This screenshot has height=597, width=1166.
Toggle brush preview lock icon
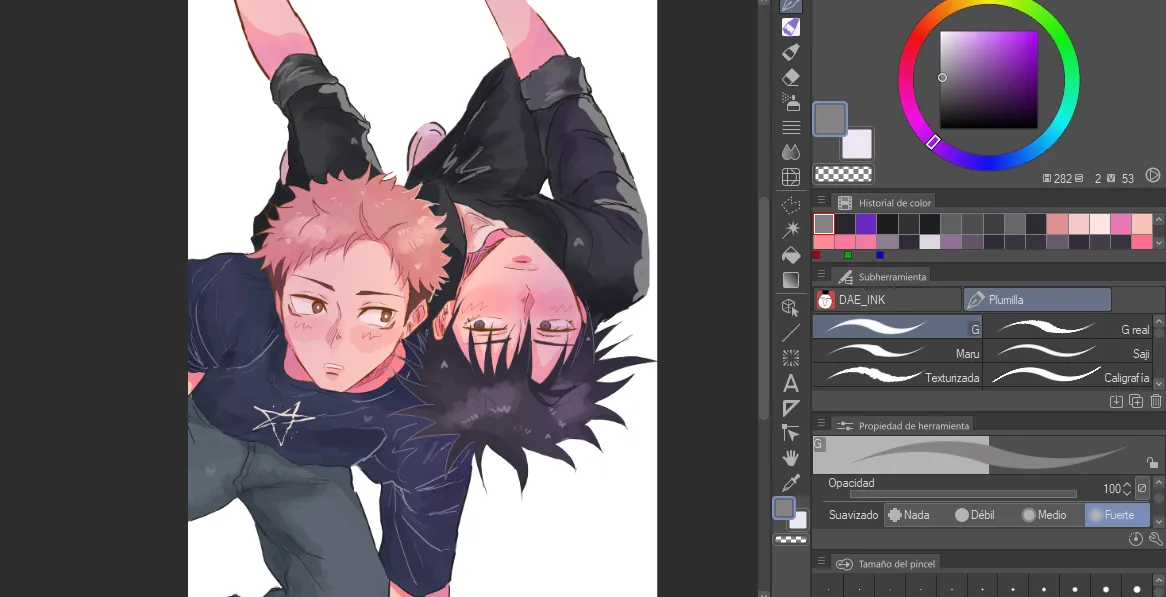1152,463
